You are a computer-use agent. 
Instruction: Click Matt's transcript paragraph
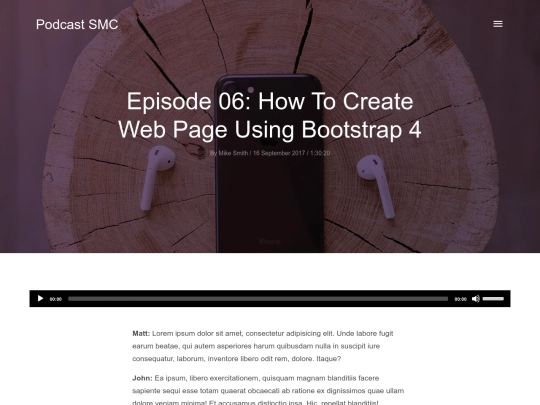pyautogui.click(x=263, y=346)
